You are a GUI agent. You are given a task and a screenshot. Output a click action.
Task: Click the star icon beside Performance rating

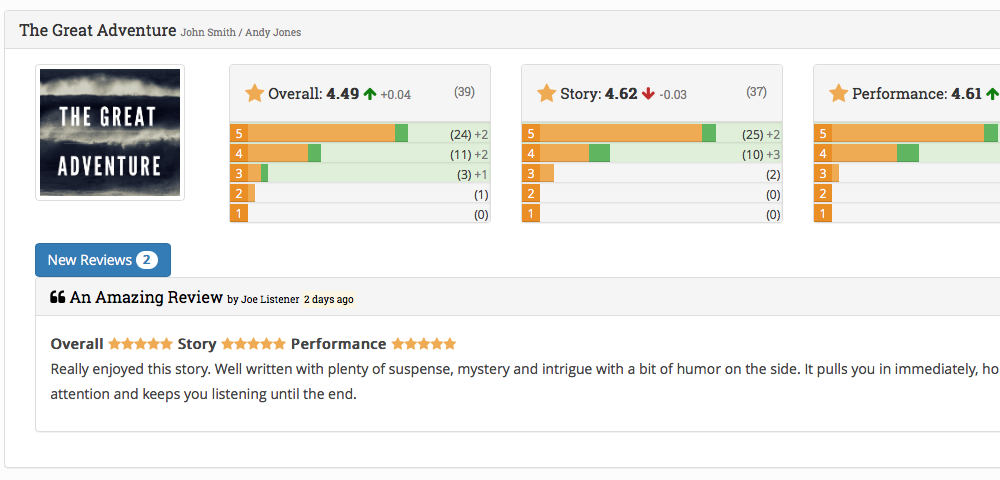click(838, 94)
